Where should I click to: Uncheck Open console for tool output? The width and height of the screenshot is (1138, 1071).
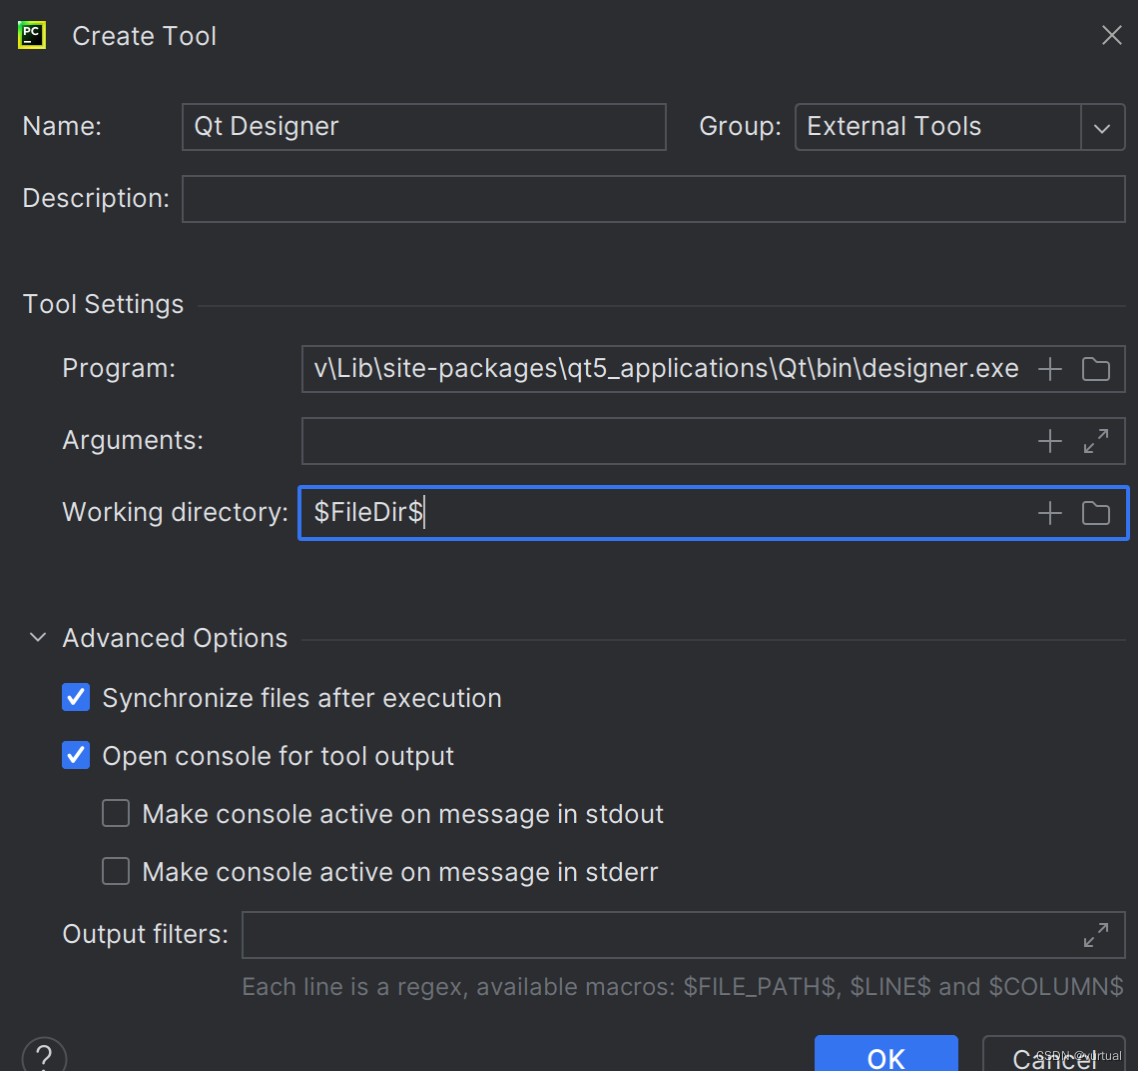76,755
